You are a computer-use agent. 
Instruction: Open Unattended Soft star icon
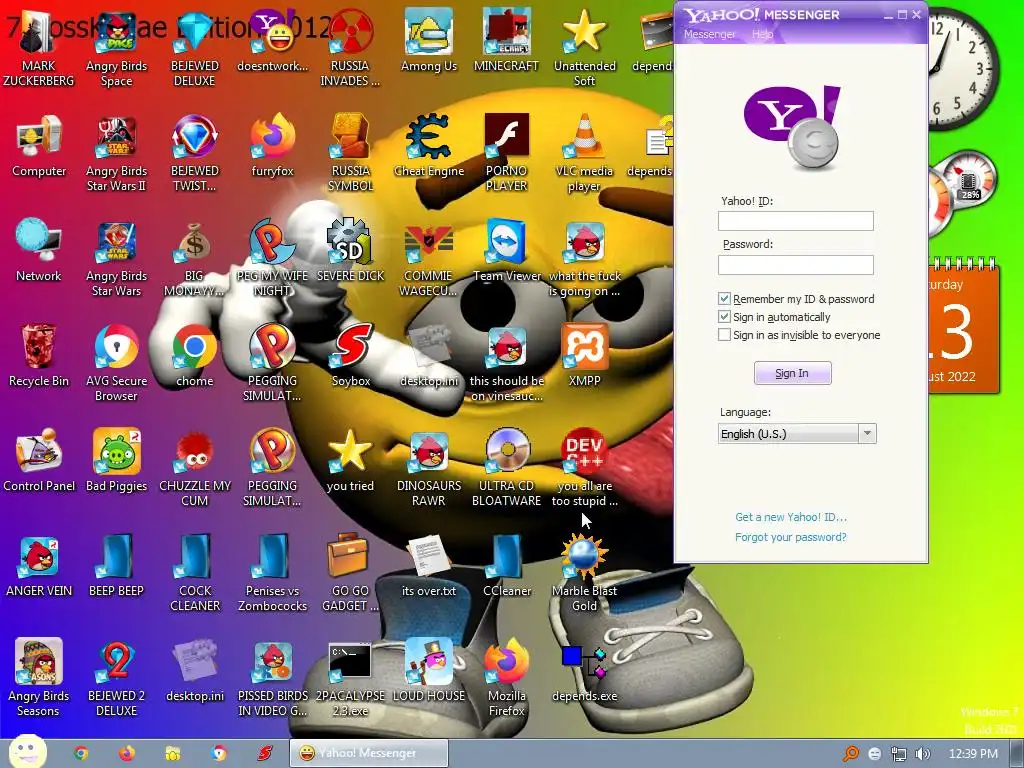(x=584, y=47)
